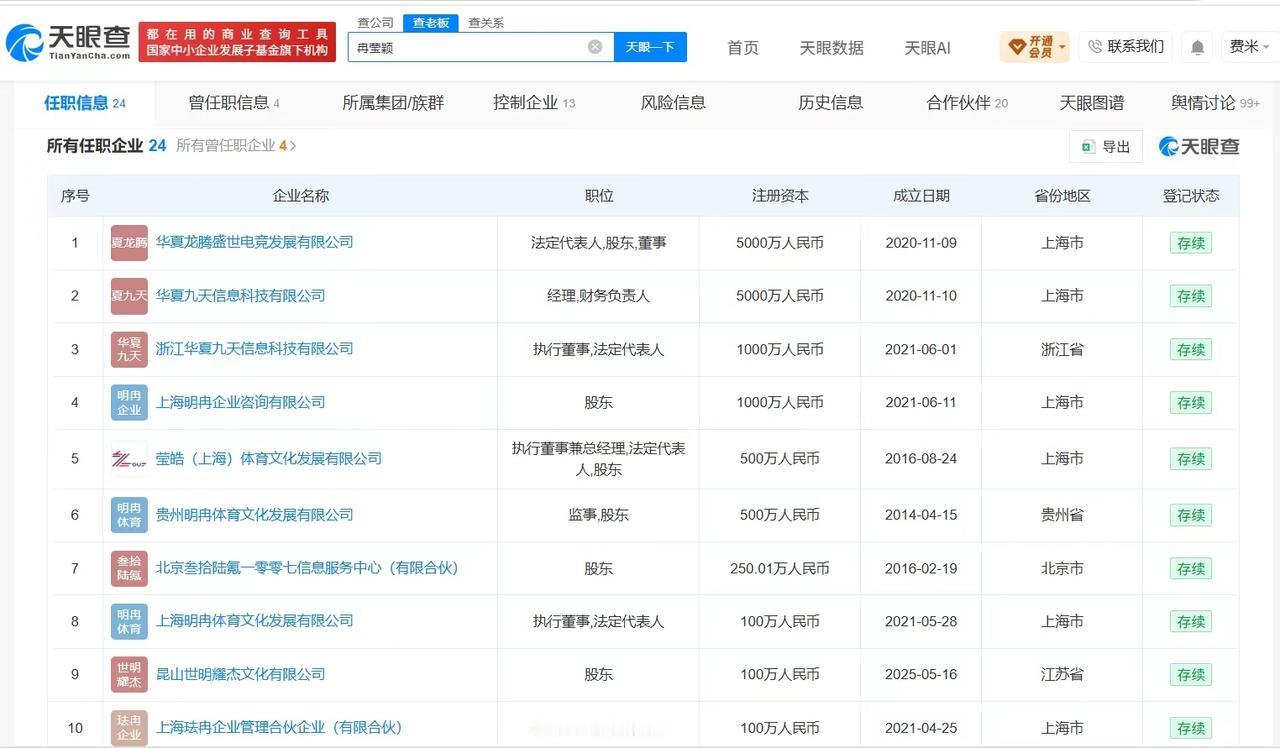Screen dimensions: 1280x748
Task: Open 华夏龙腾盛世电竞发展有限公司 link
Action: pyautogui.click(x=254, y=242)
